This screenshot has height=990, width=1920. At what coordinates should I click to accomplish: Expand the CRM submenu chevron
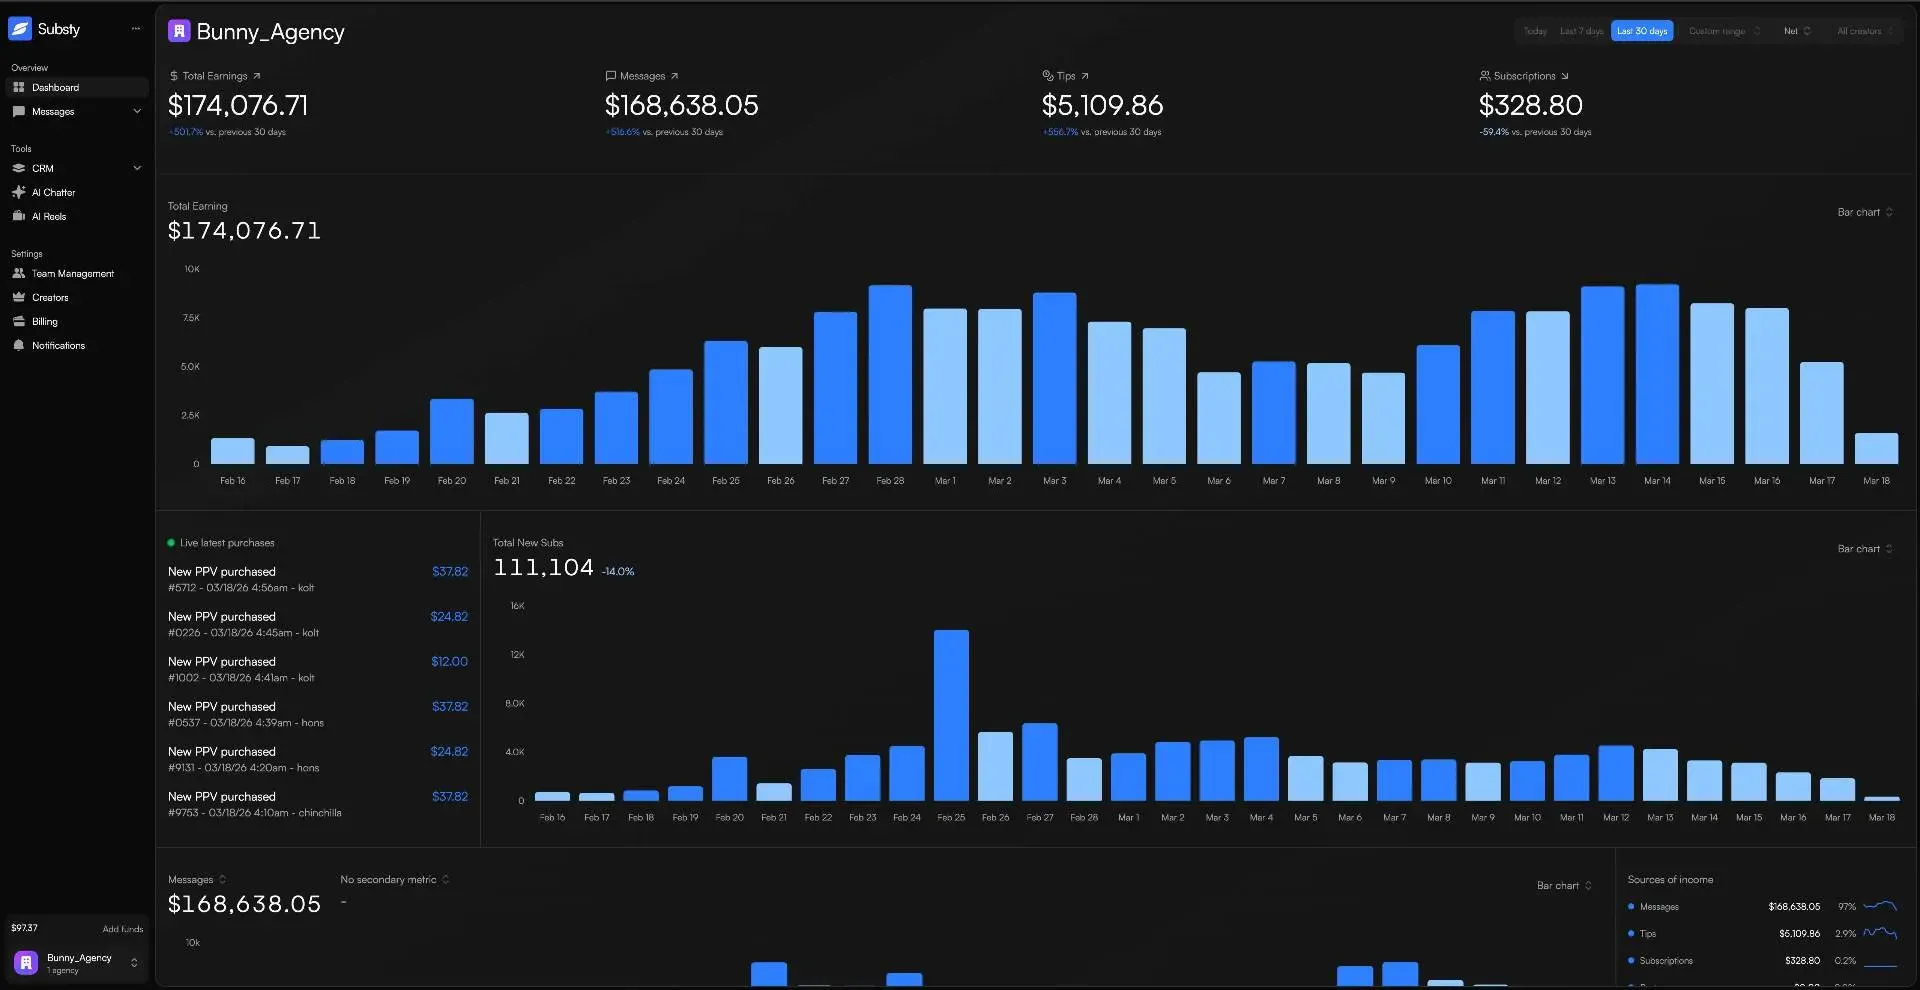137,168
